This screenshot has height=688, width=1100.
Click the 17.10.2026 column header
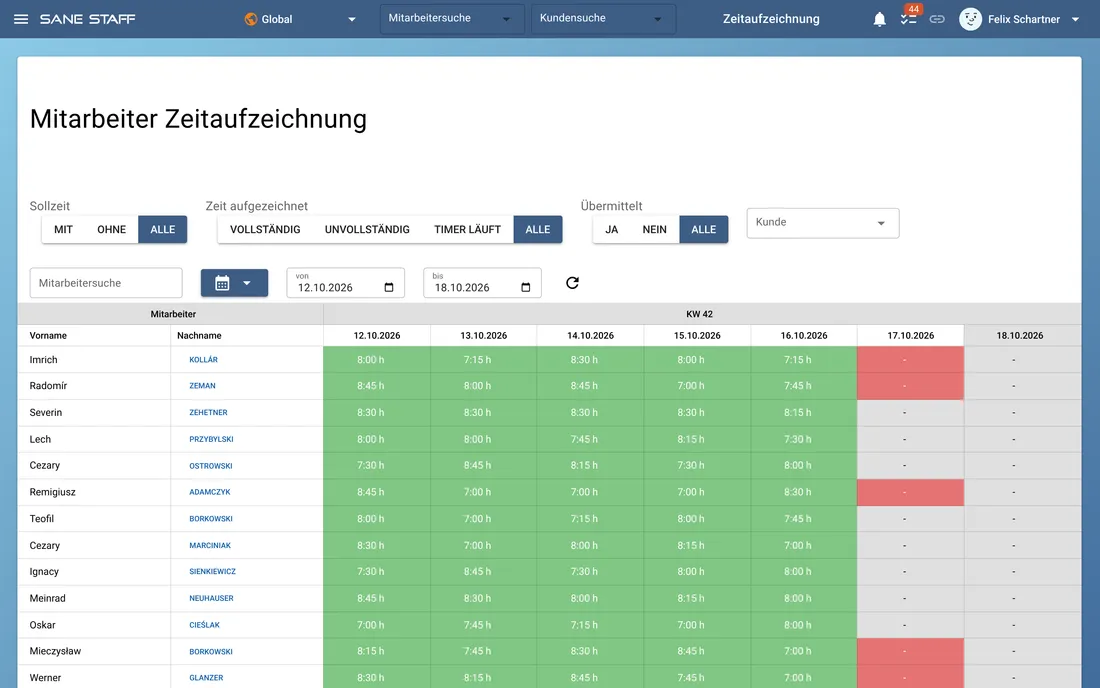pyautogui.click(x=911, y=336)
